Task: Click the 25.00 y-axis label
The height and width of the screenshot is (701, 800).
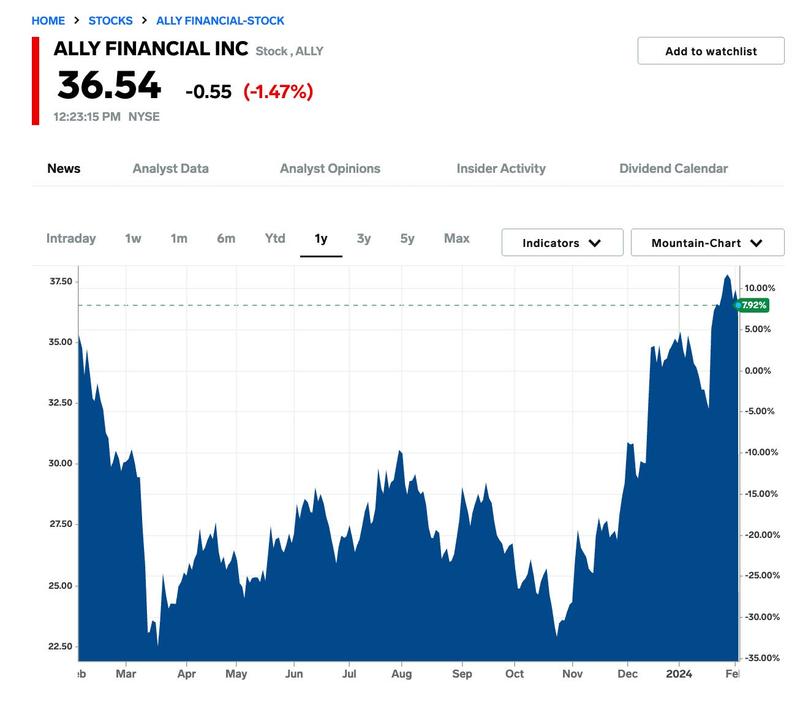Action: point(61,586)
